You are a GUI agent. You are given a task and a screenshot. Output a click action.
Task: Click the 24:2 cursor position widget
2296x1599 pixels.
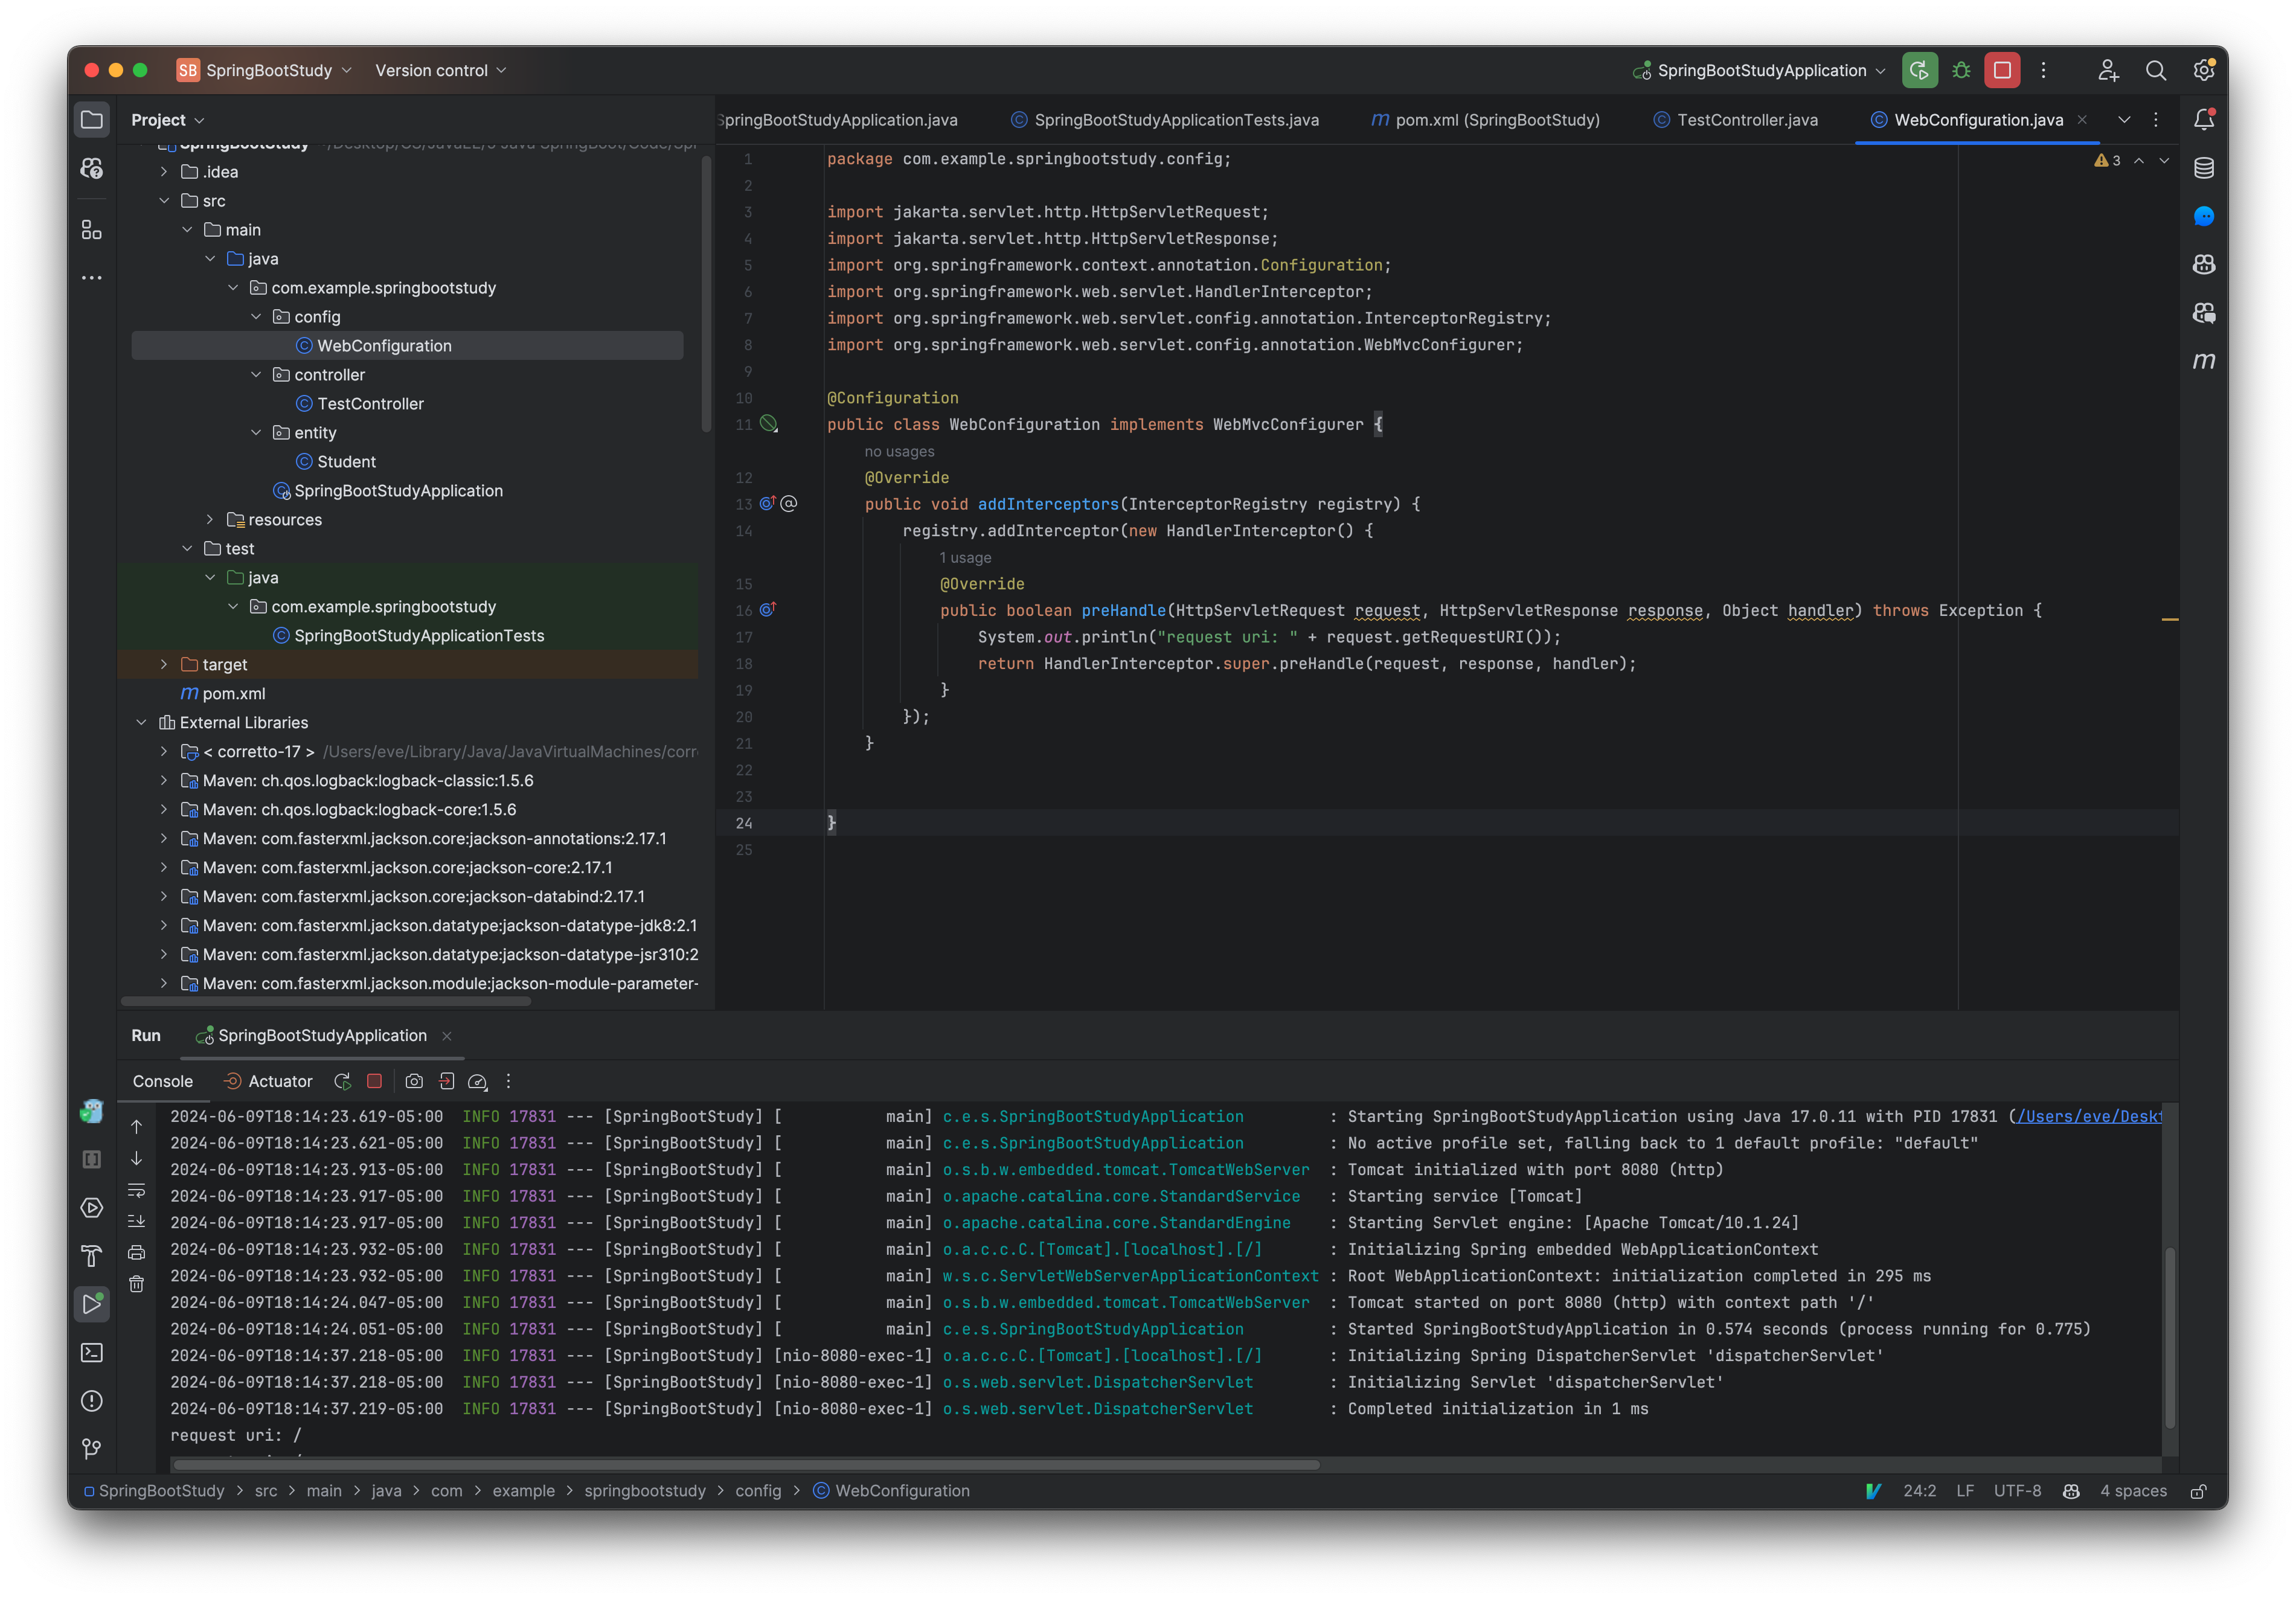coord(1919,1491)
